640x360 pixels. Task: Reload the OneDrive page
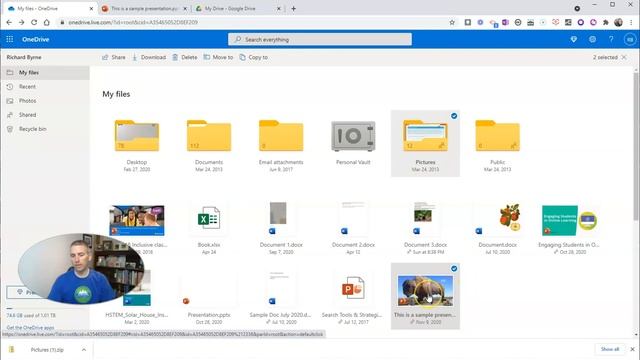point(34,22)
